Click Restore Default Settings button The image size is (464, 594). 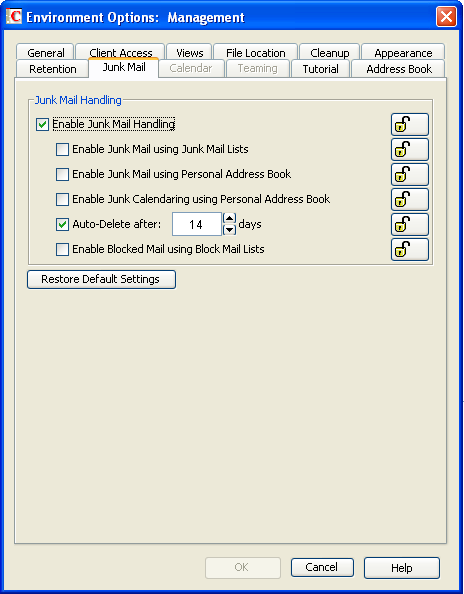point(101,280)
